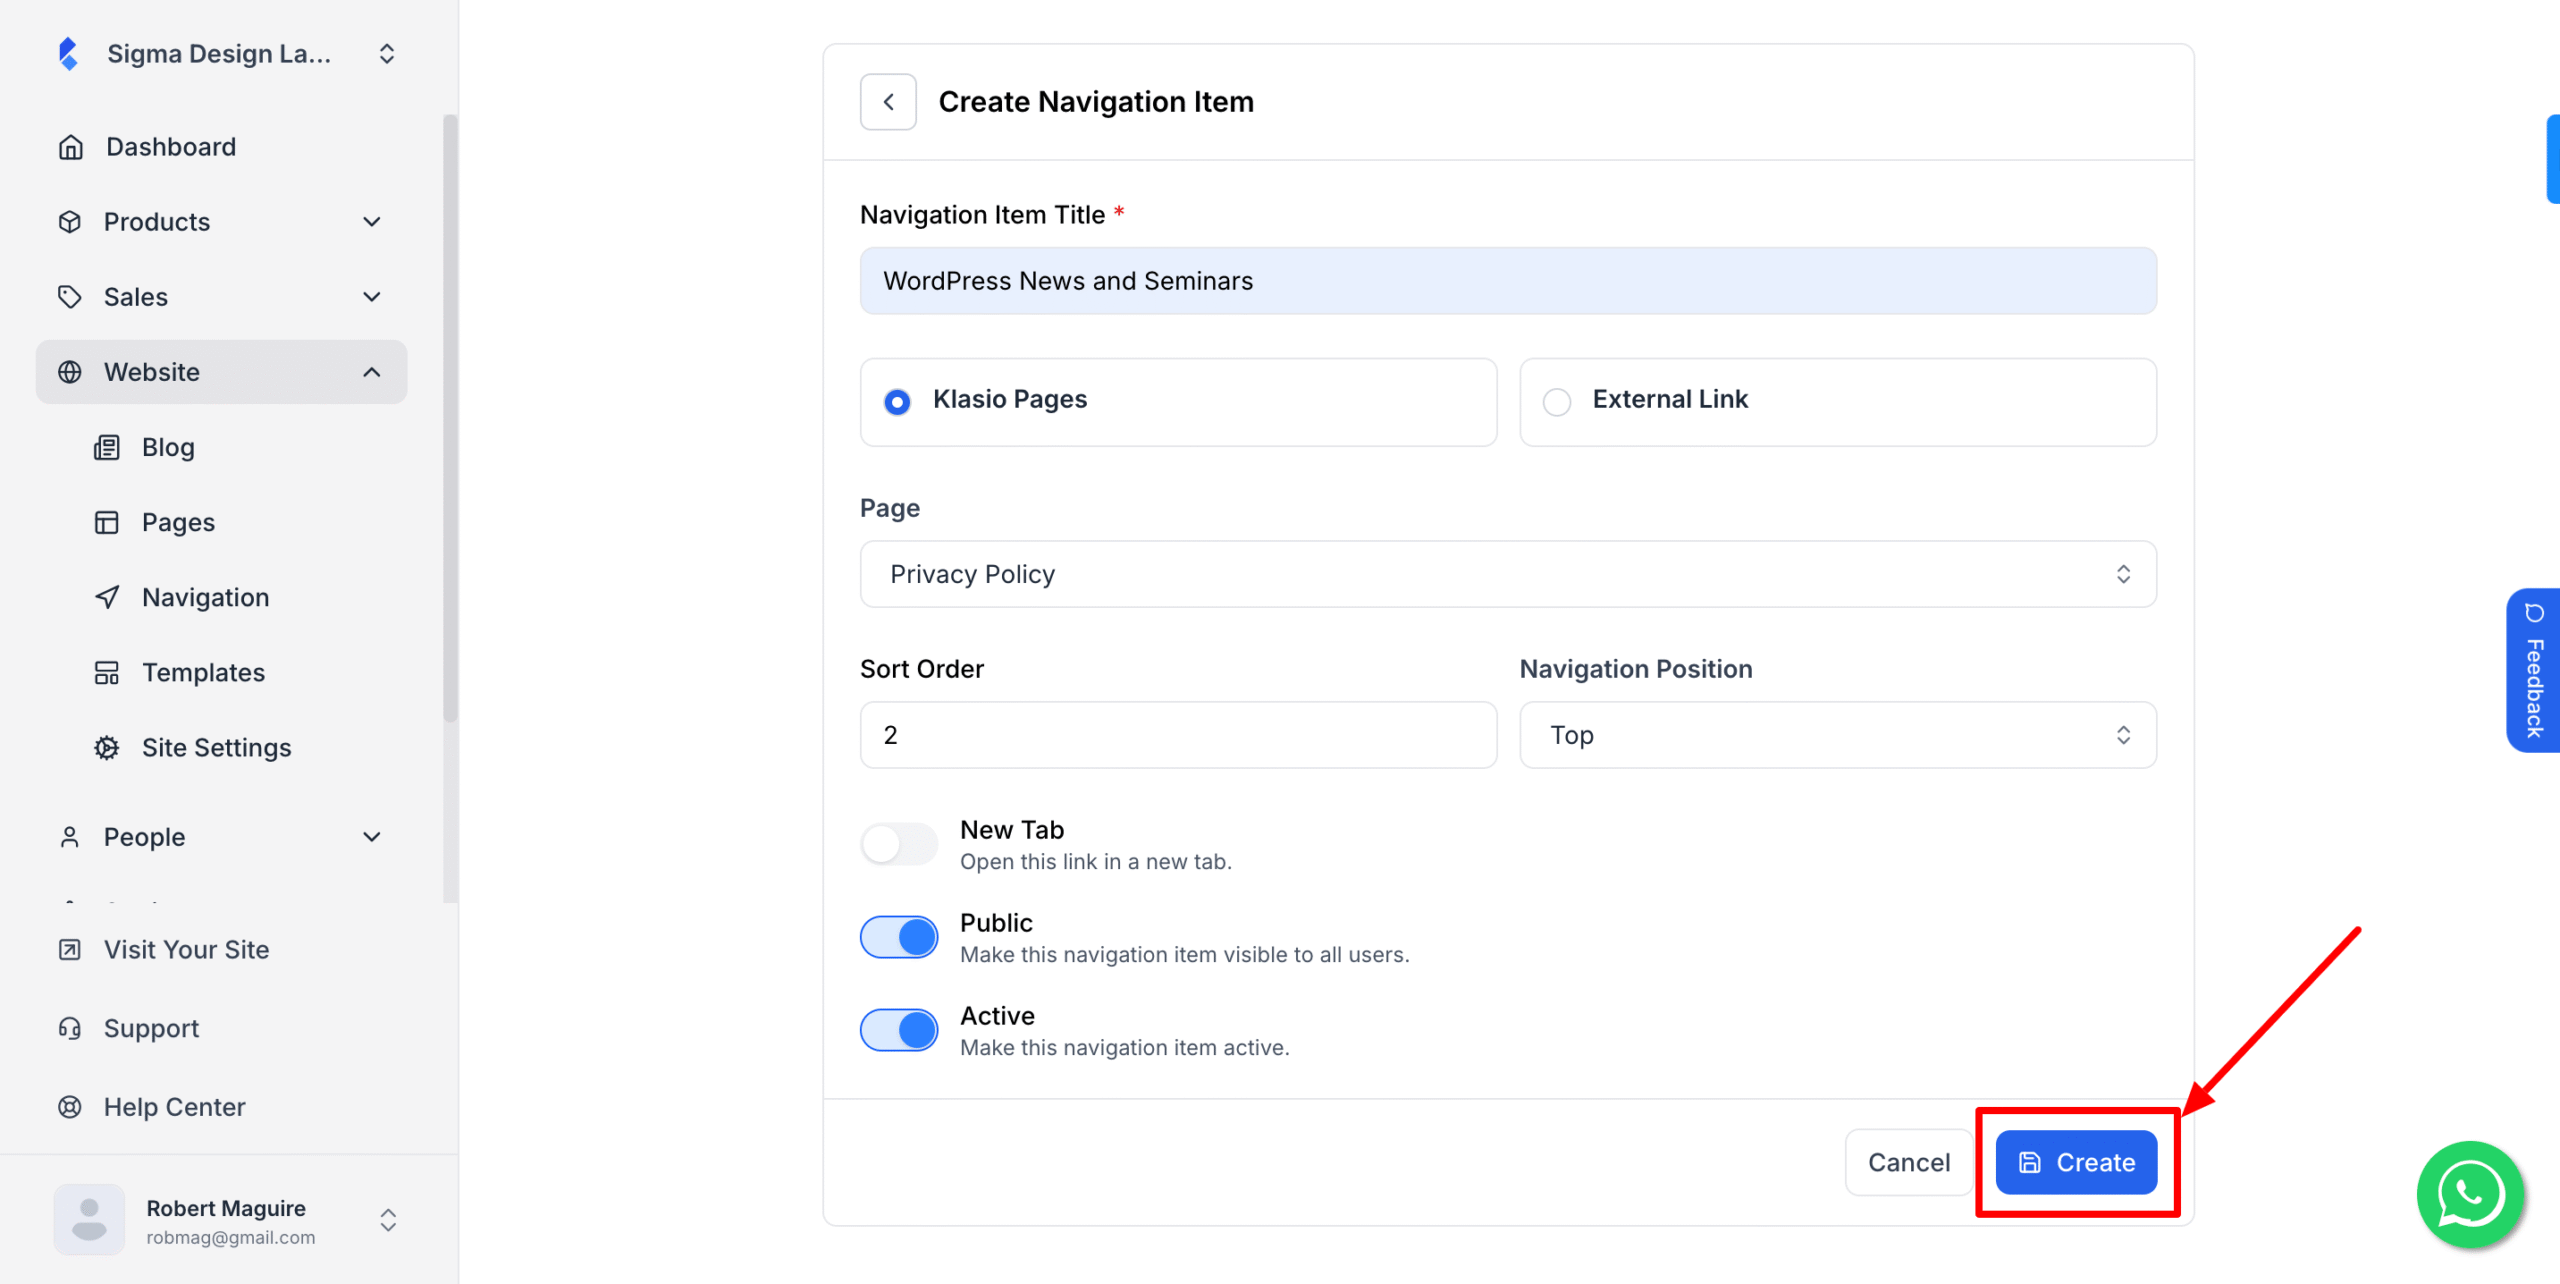
Task: Click the Products box icon
Action: click(69, 222)
